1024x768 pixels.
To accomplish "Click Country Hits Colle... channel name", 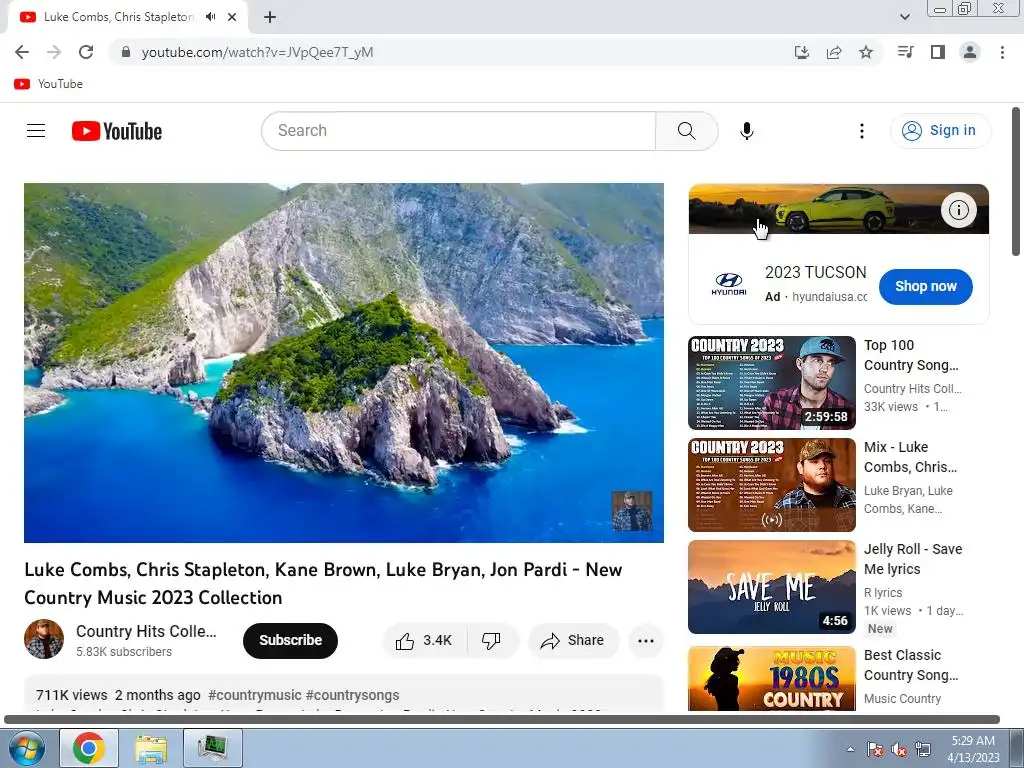I will (146, 632).
